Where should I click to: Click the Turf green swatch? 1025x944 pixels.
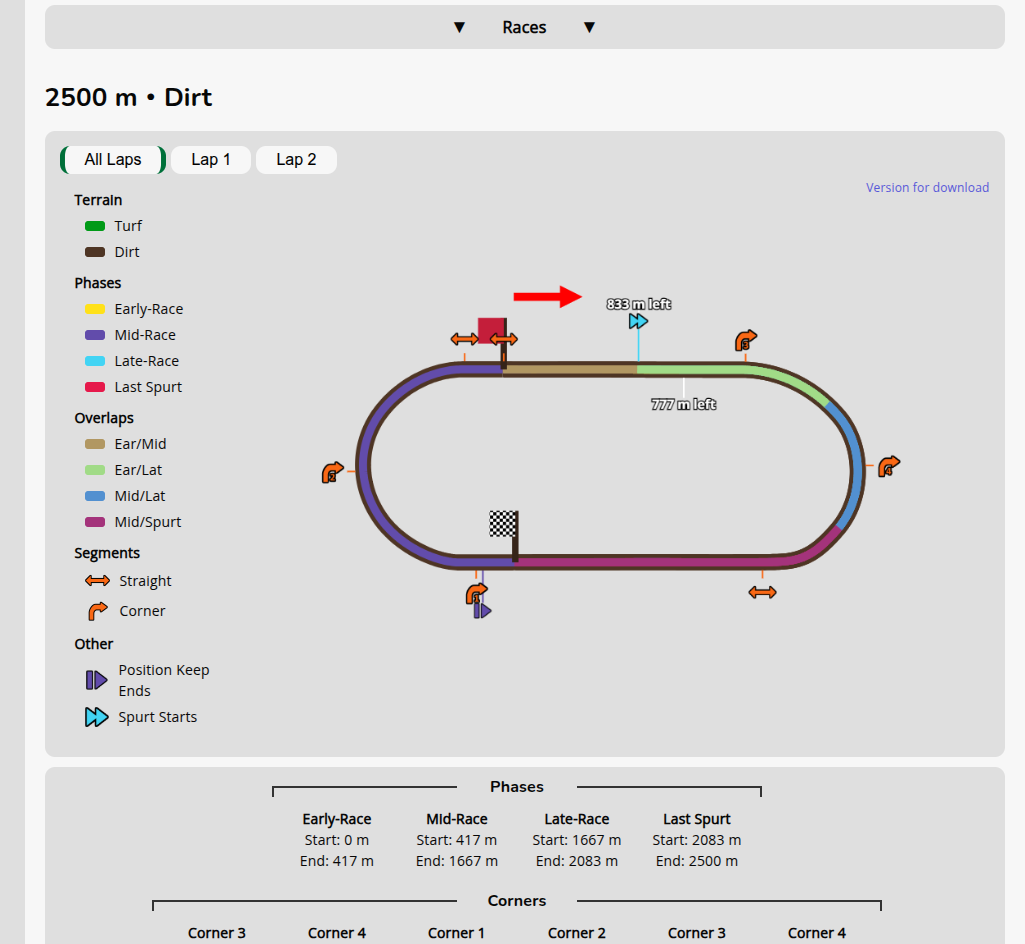[x=95, y=226]
